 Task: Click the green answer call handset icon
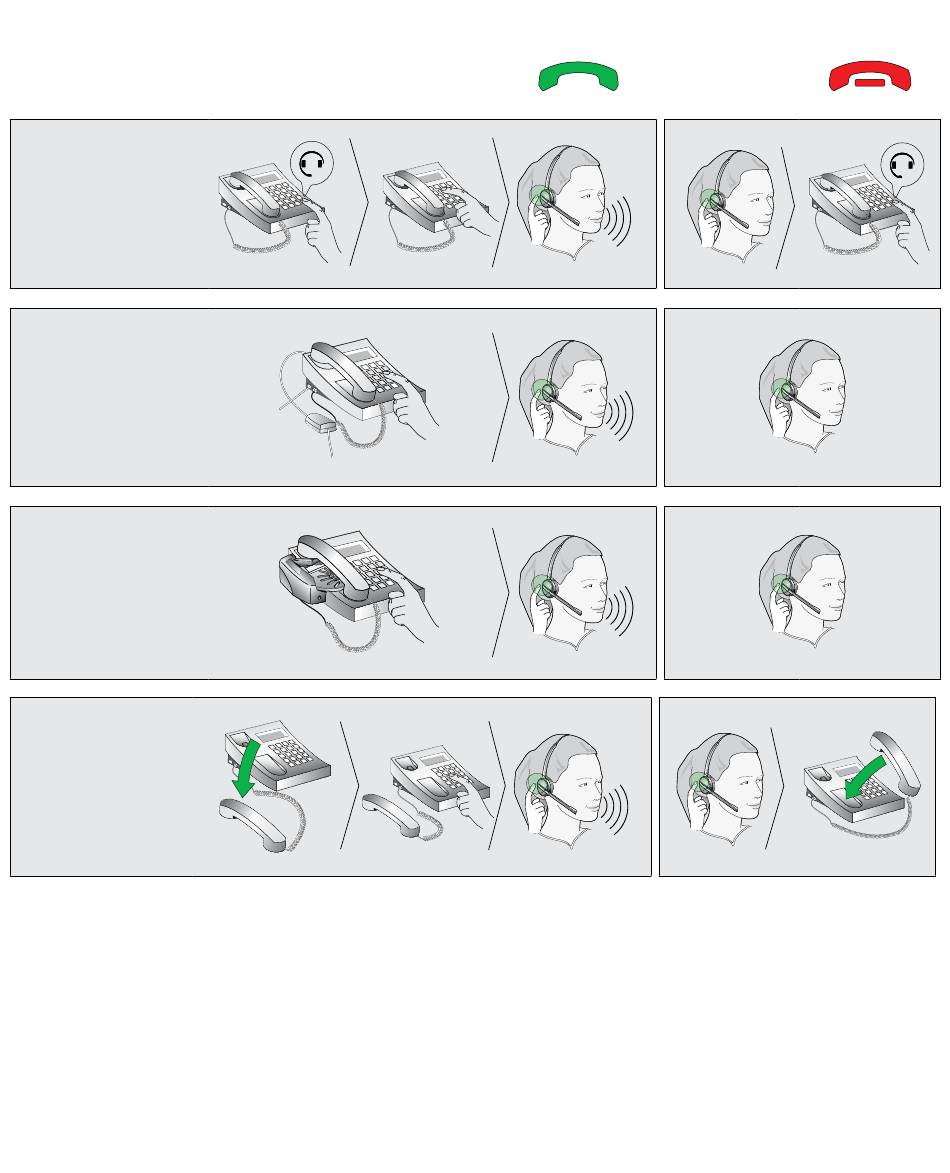(578, 76)
